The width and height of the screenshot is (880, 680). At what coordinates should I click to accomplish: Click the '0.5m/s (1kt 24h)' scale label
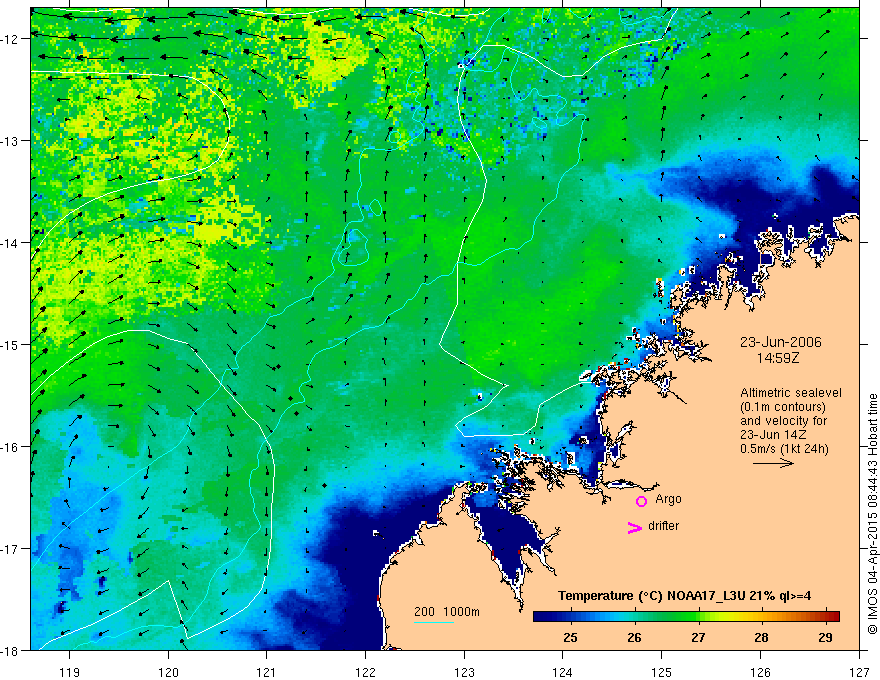pos(784,449)
